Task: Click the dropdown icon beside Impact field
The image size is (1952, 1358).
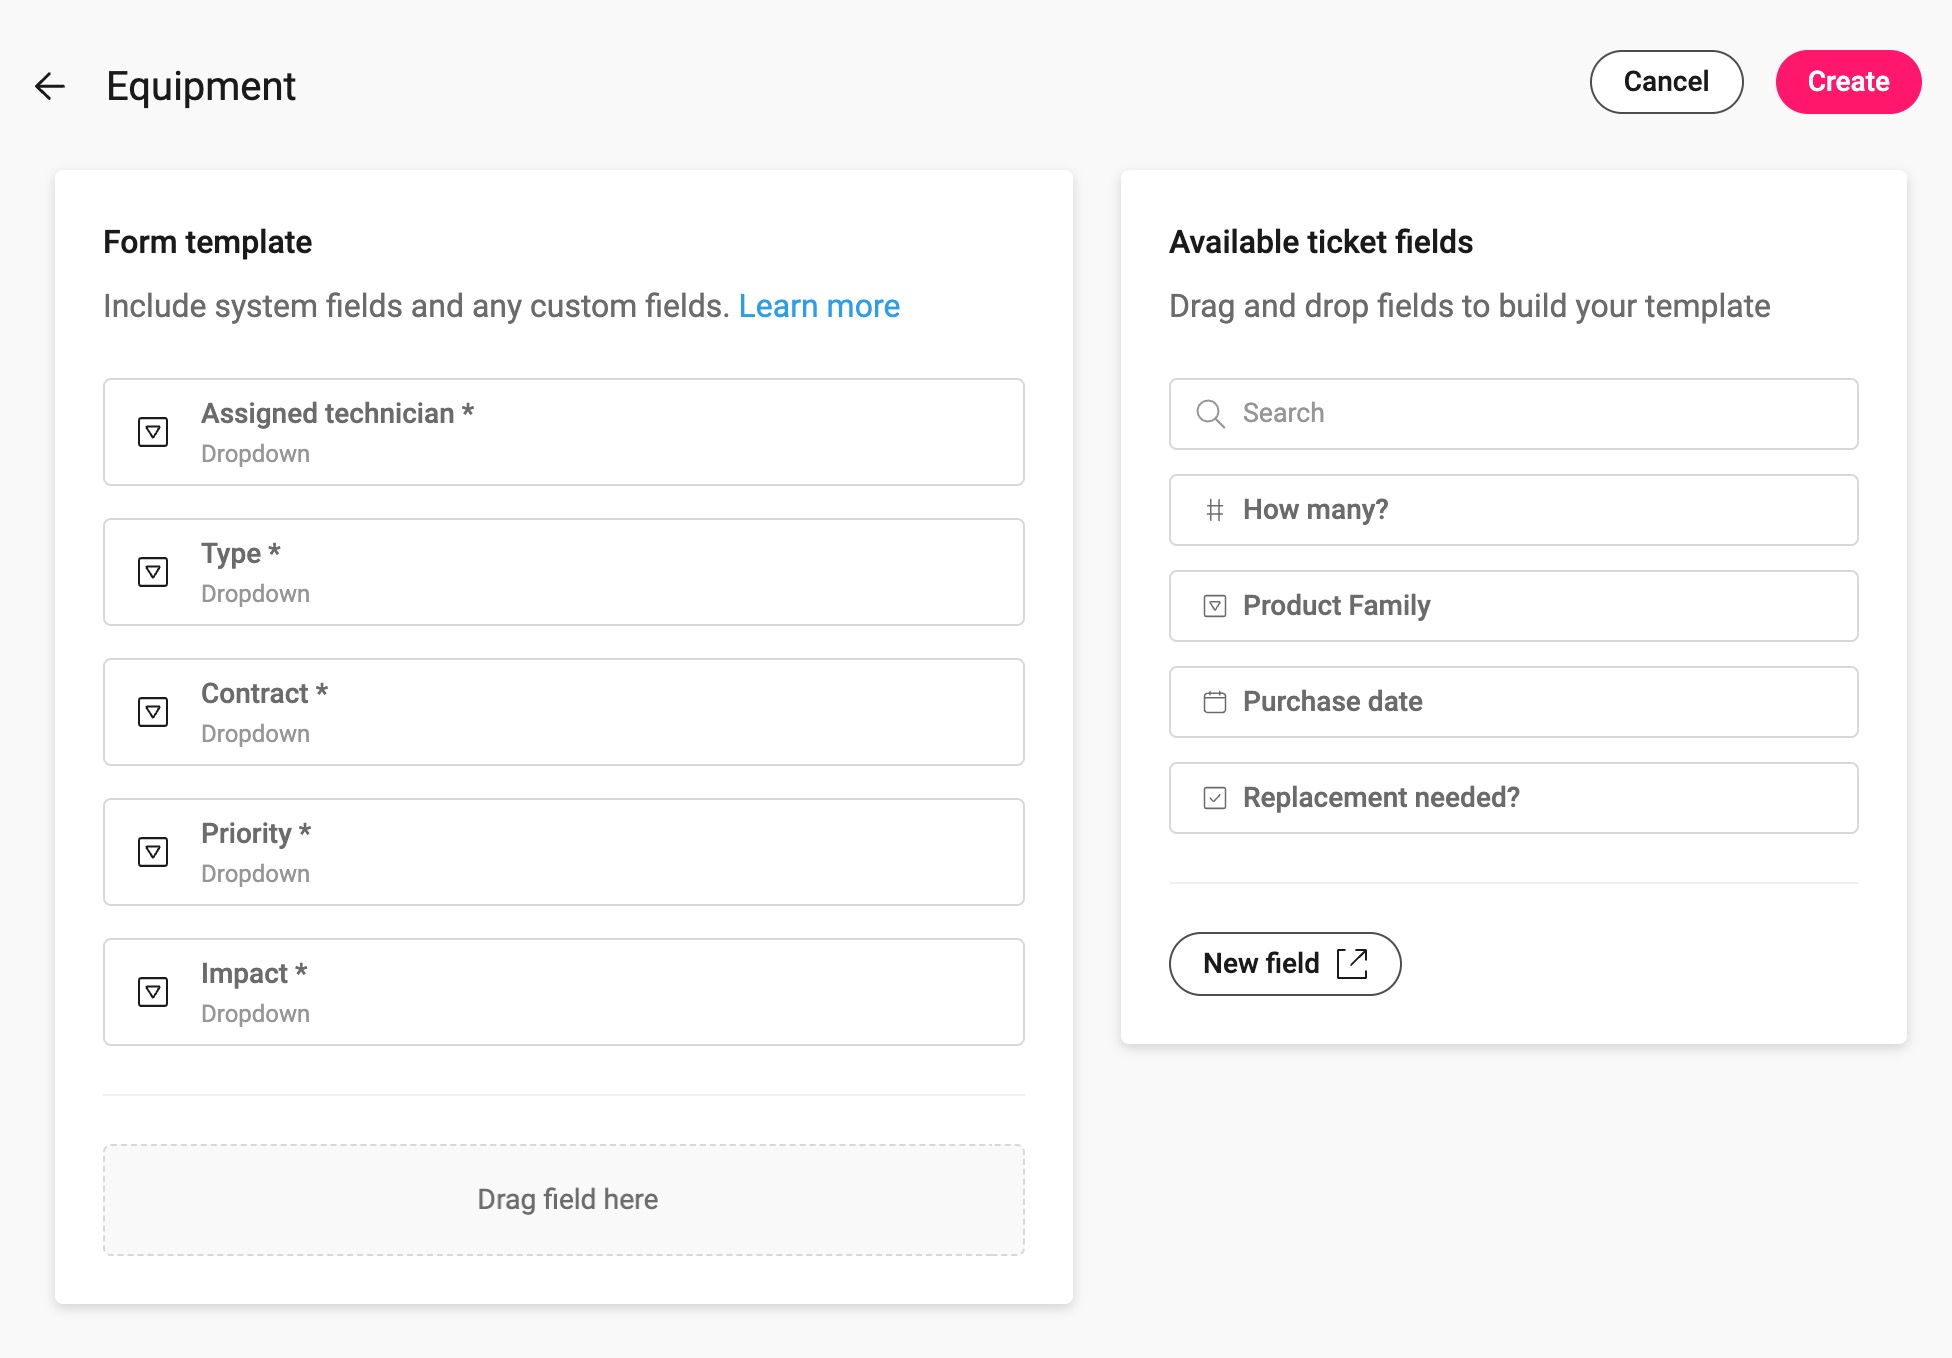Action: tap(153, 992)
